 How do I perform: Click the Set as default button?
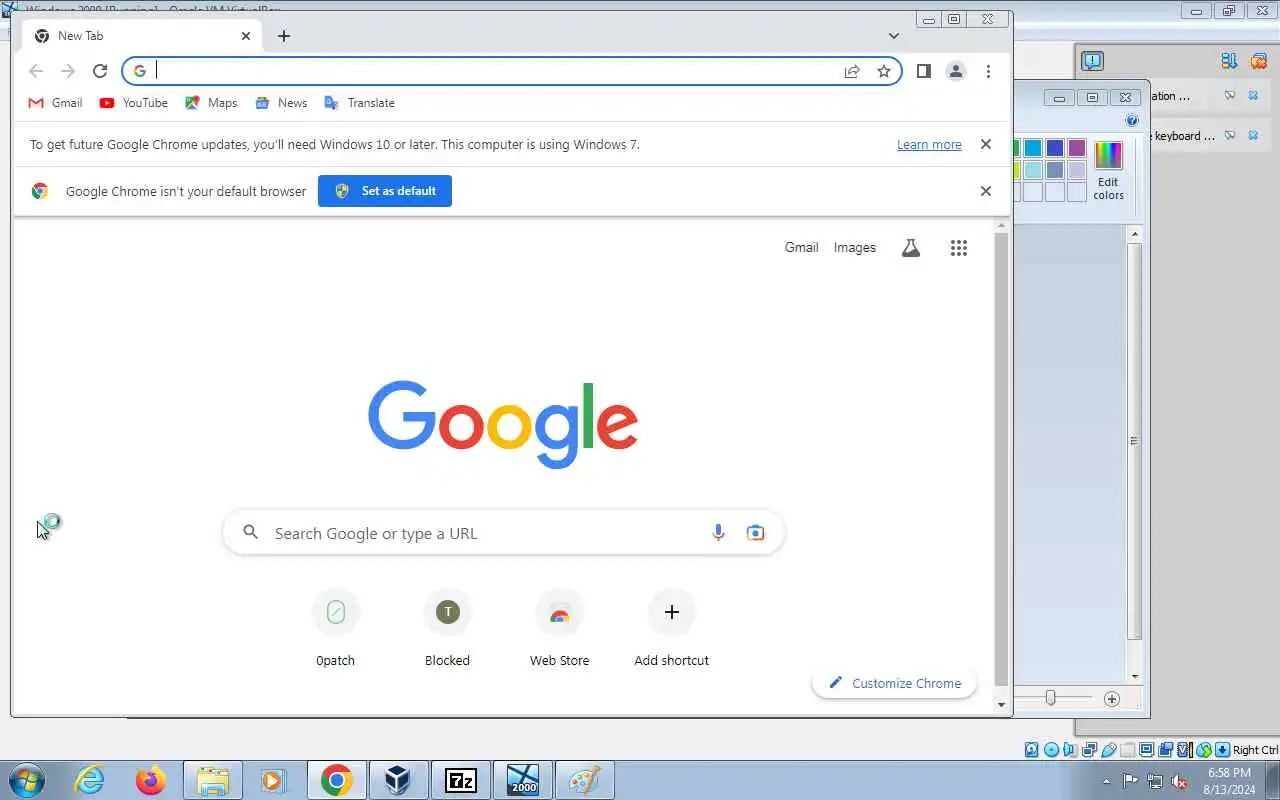tap(385, 191)
